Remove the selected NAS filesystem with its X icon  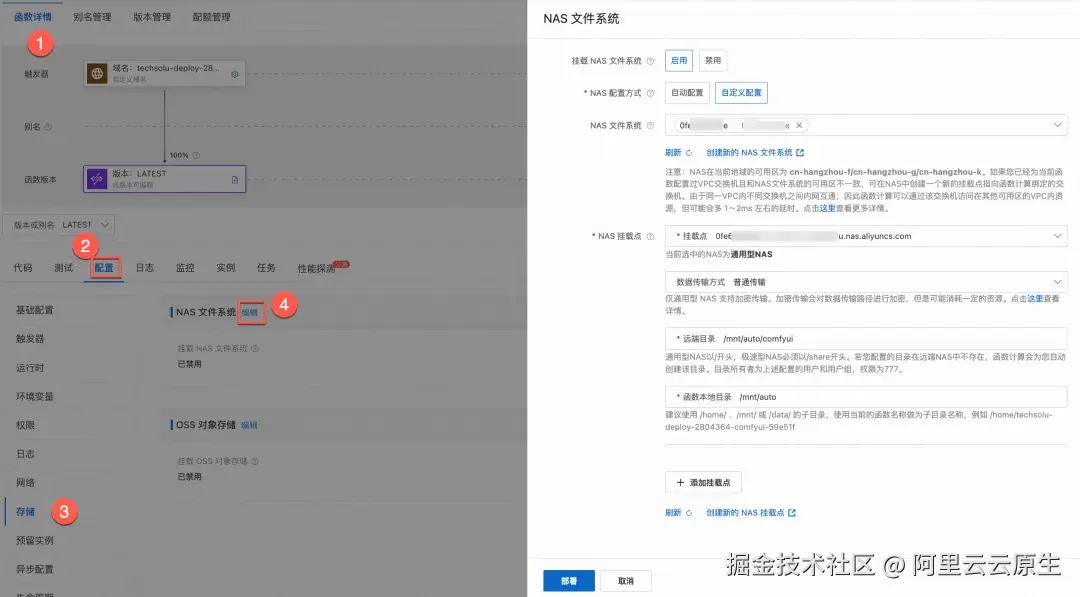click(x=799, y=125)
